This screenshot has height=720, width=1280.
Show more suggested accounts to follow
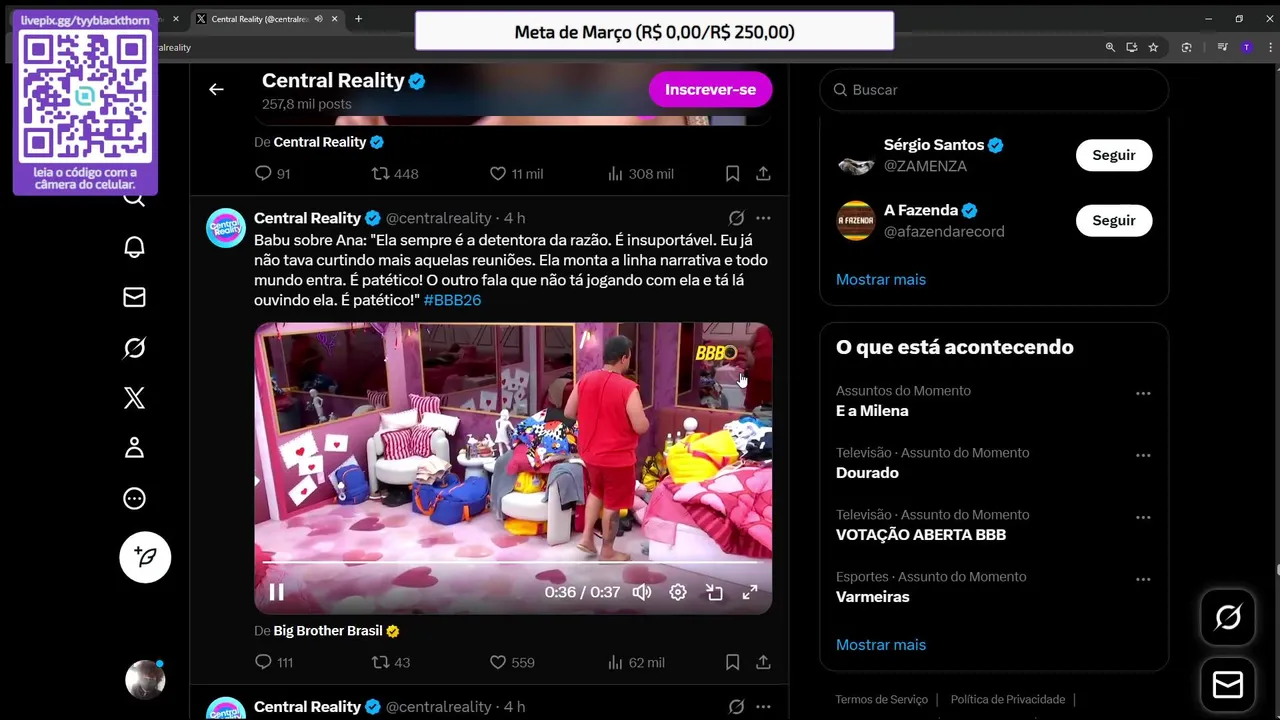point(881,279)
